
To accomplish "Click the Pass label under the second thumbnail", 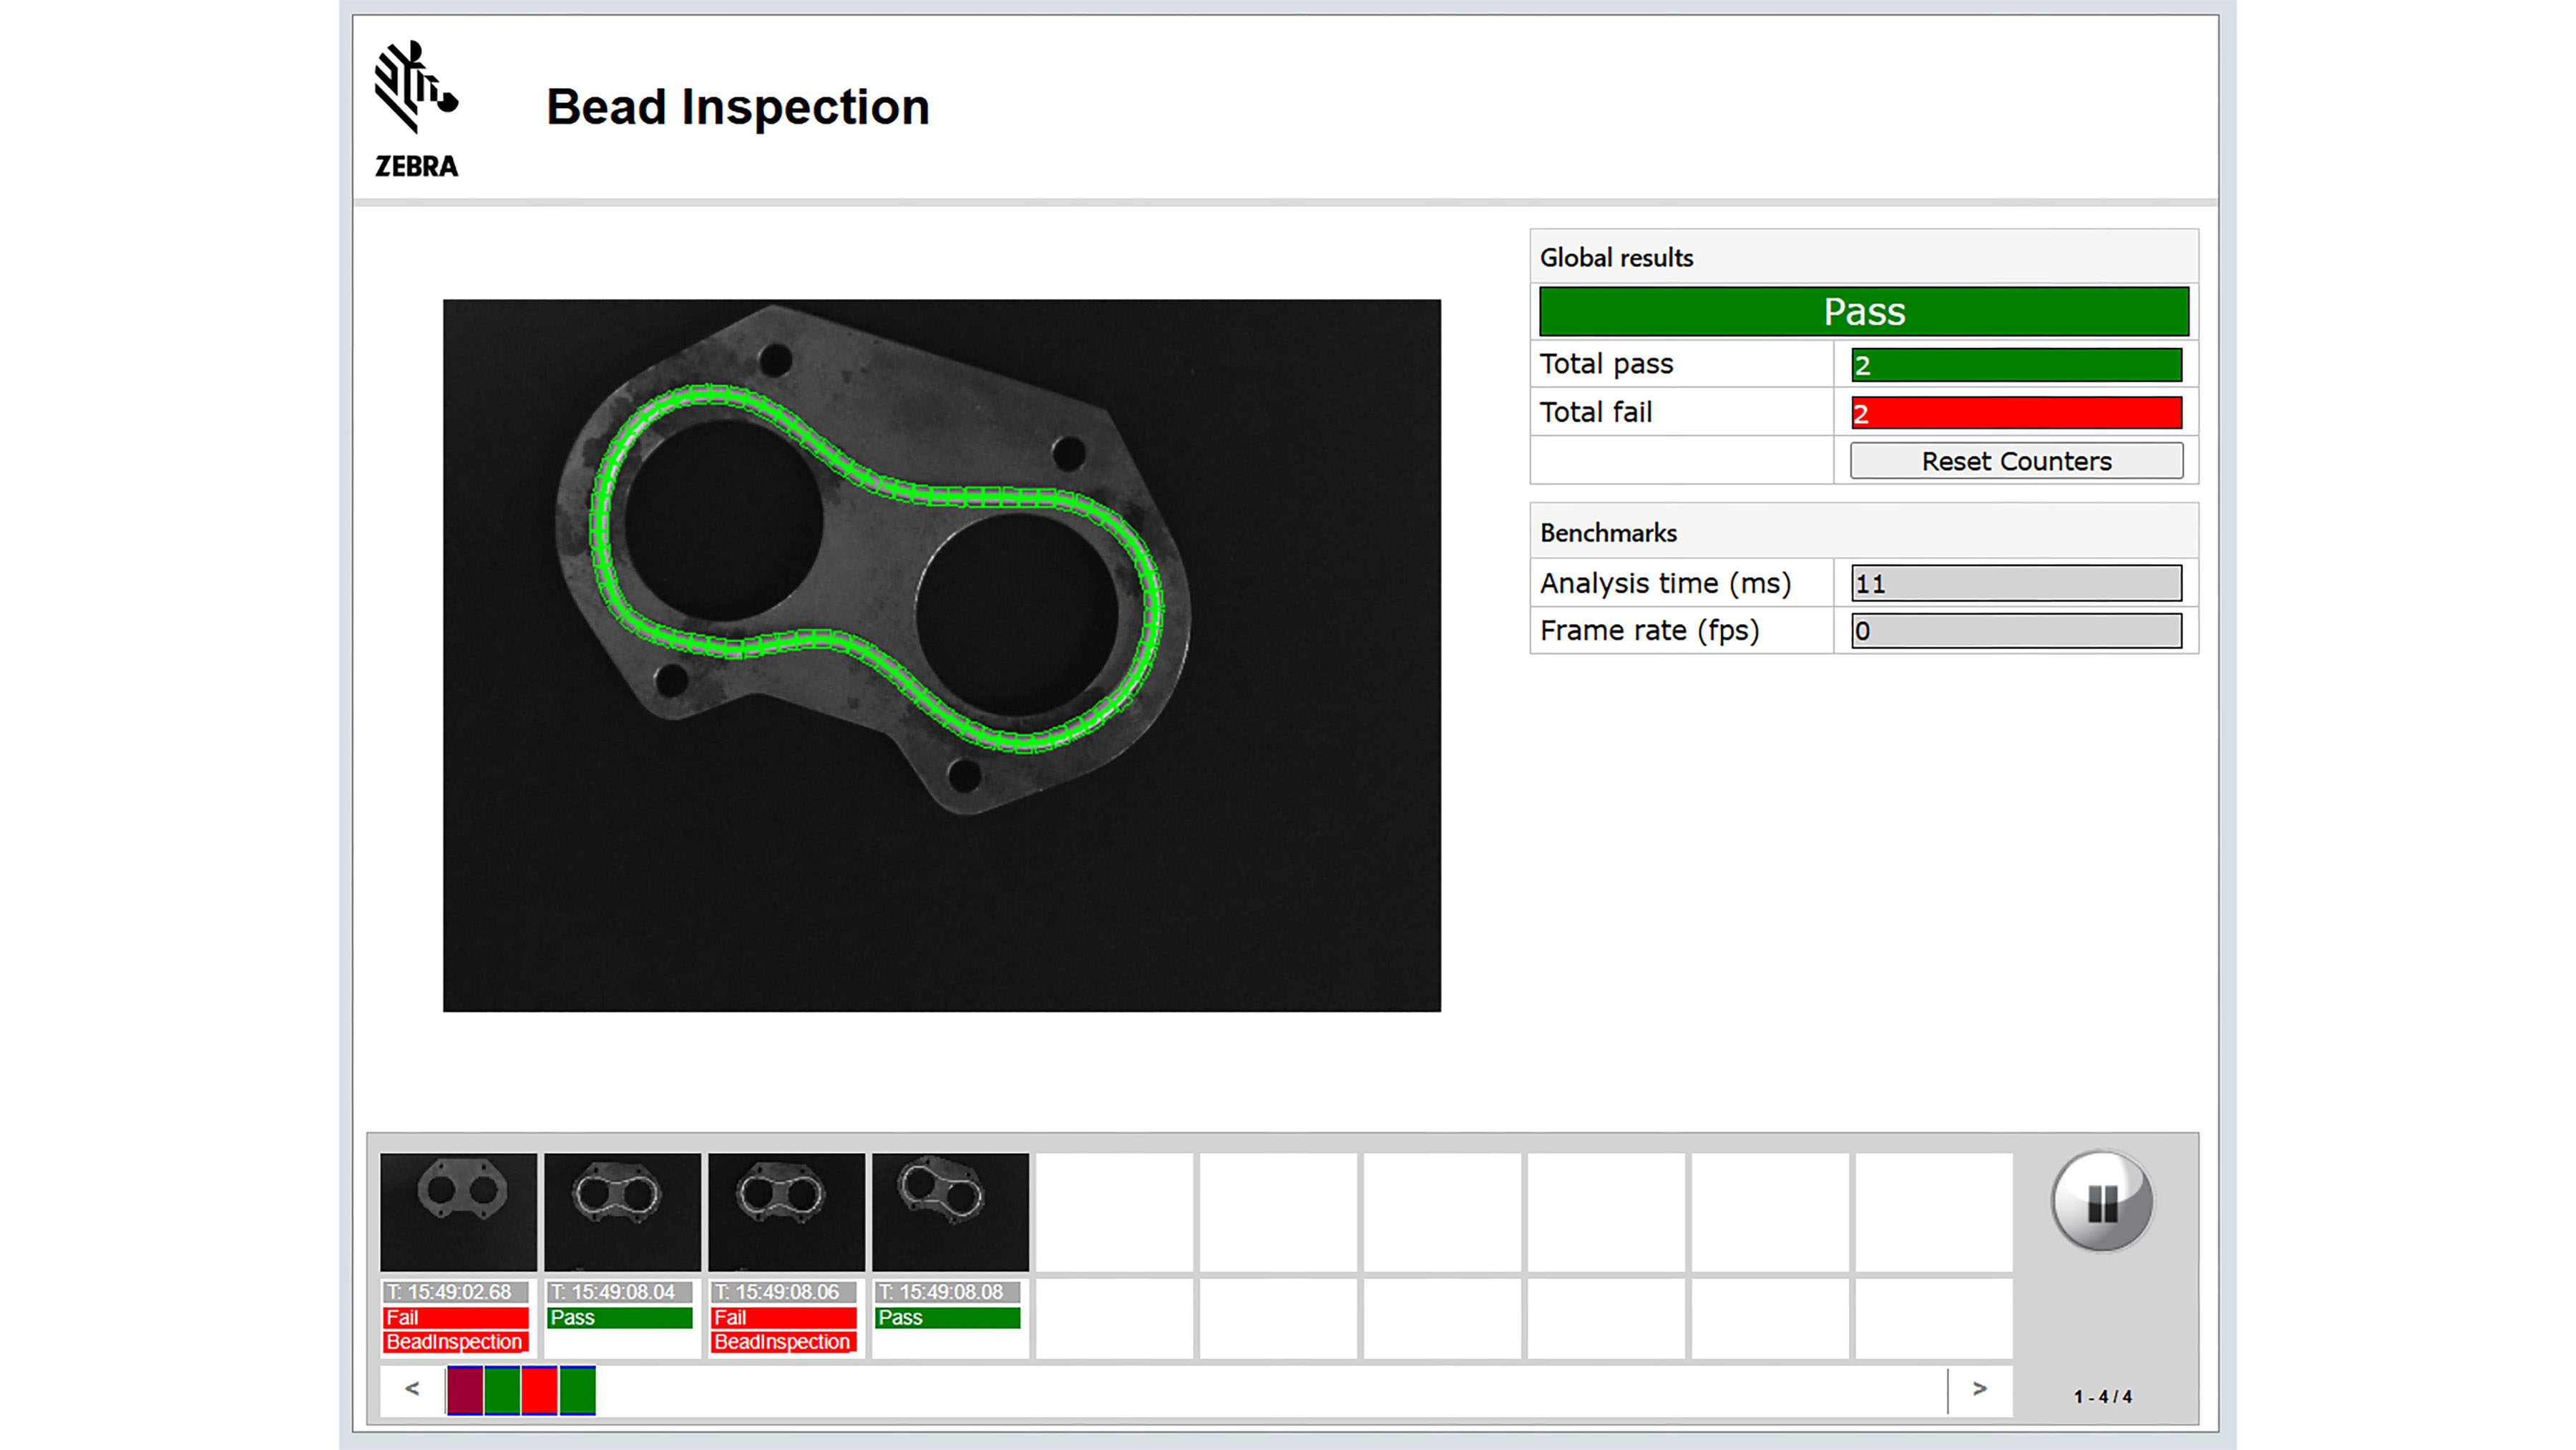I will coord(621,1317).
